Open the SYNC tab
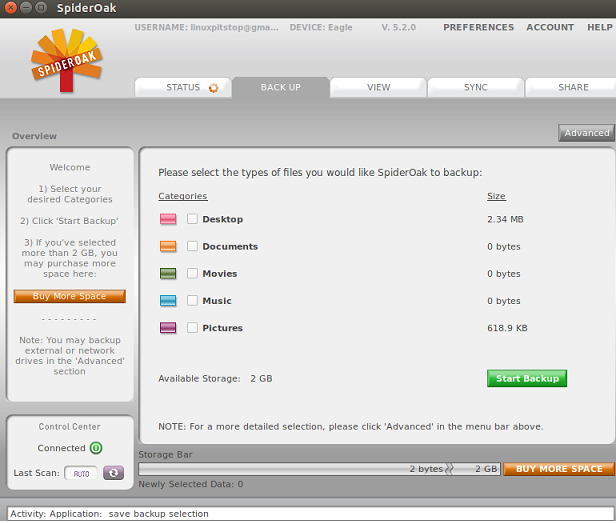The width and height of the screenshot is (616, 523). (475, 87)
